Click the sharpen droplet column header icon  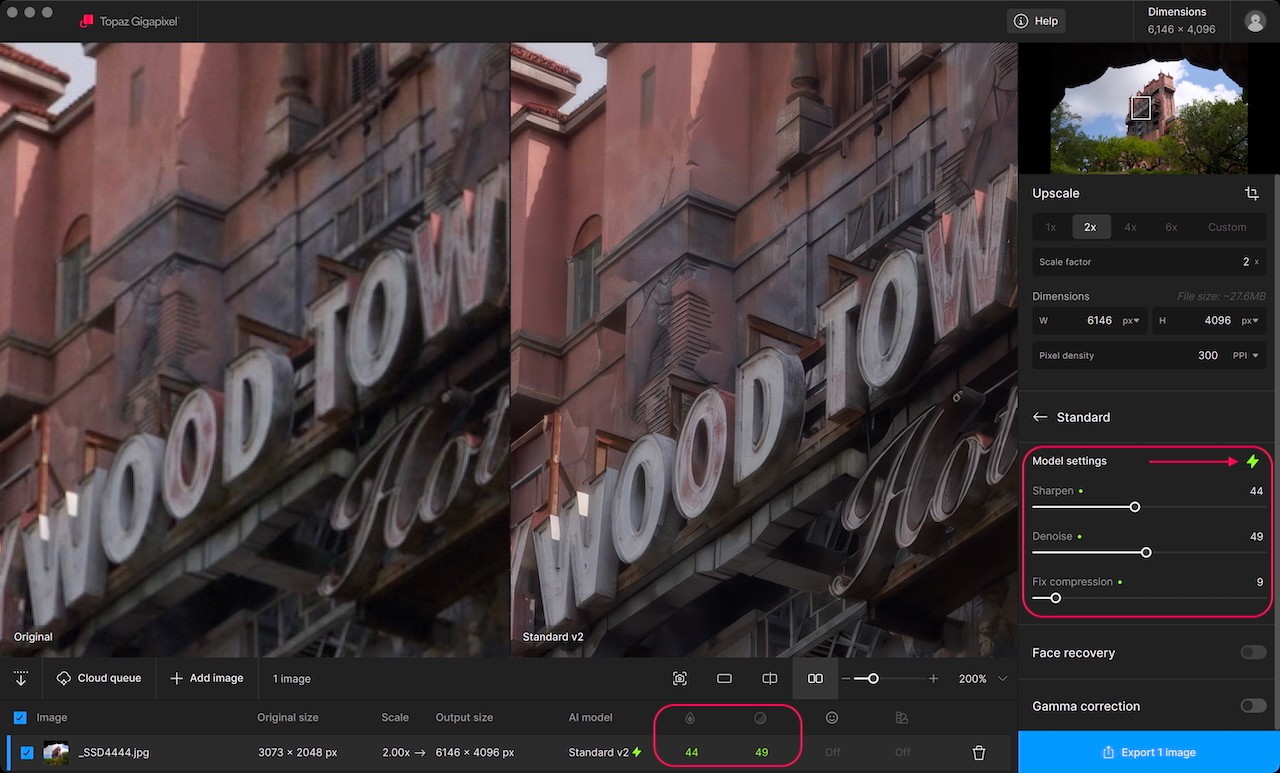click(x=690, y=717)
